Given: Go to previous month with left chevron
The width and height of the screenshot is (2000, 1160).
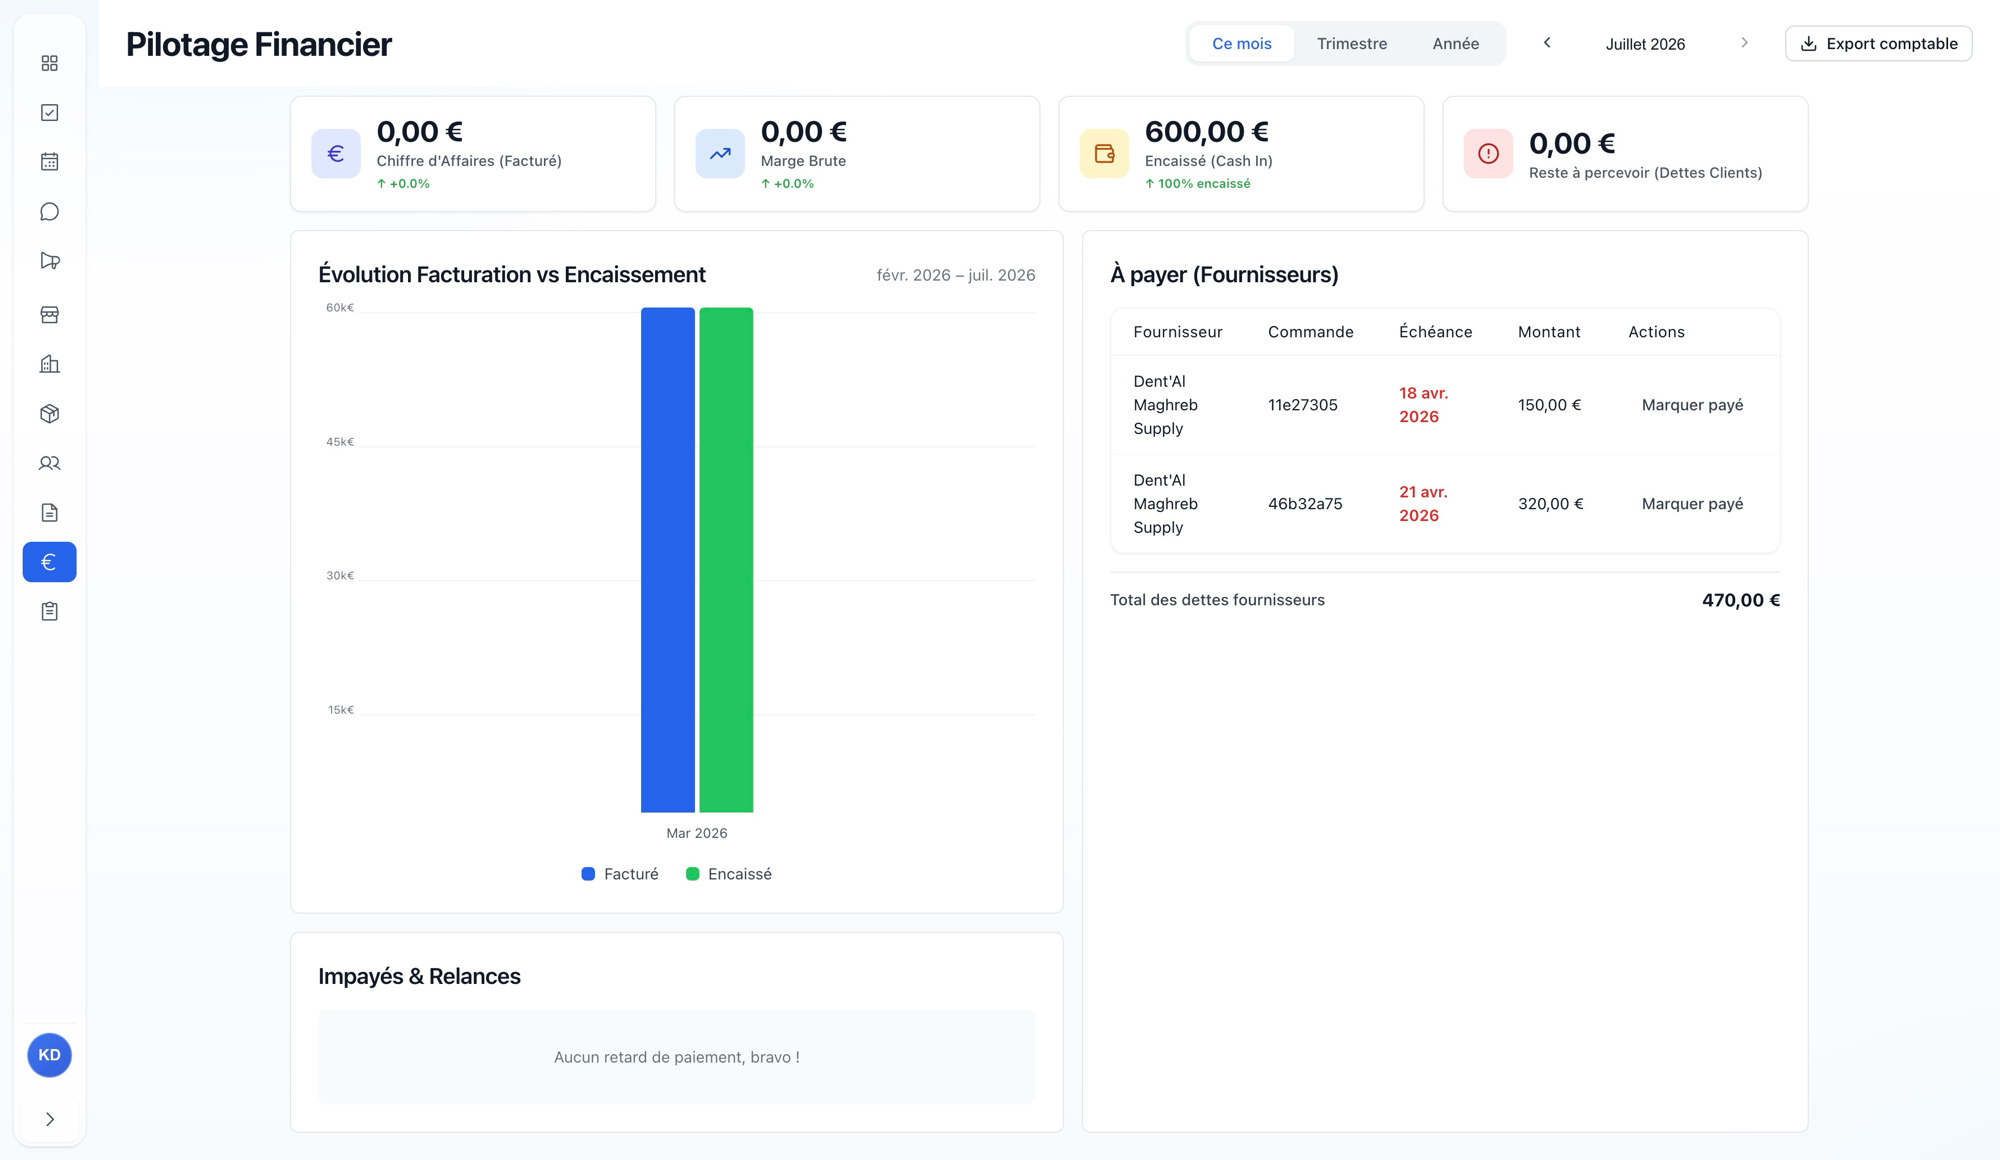Looking at the screenshot, I should coord(1547,43).
